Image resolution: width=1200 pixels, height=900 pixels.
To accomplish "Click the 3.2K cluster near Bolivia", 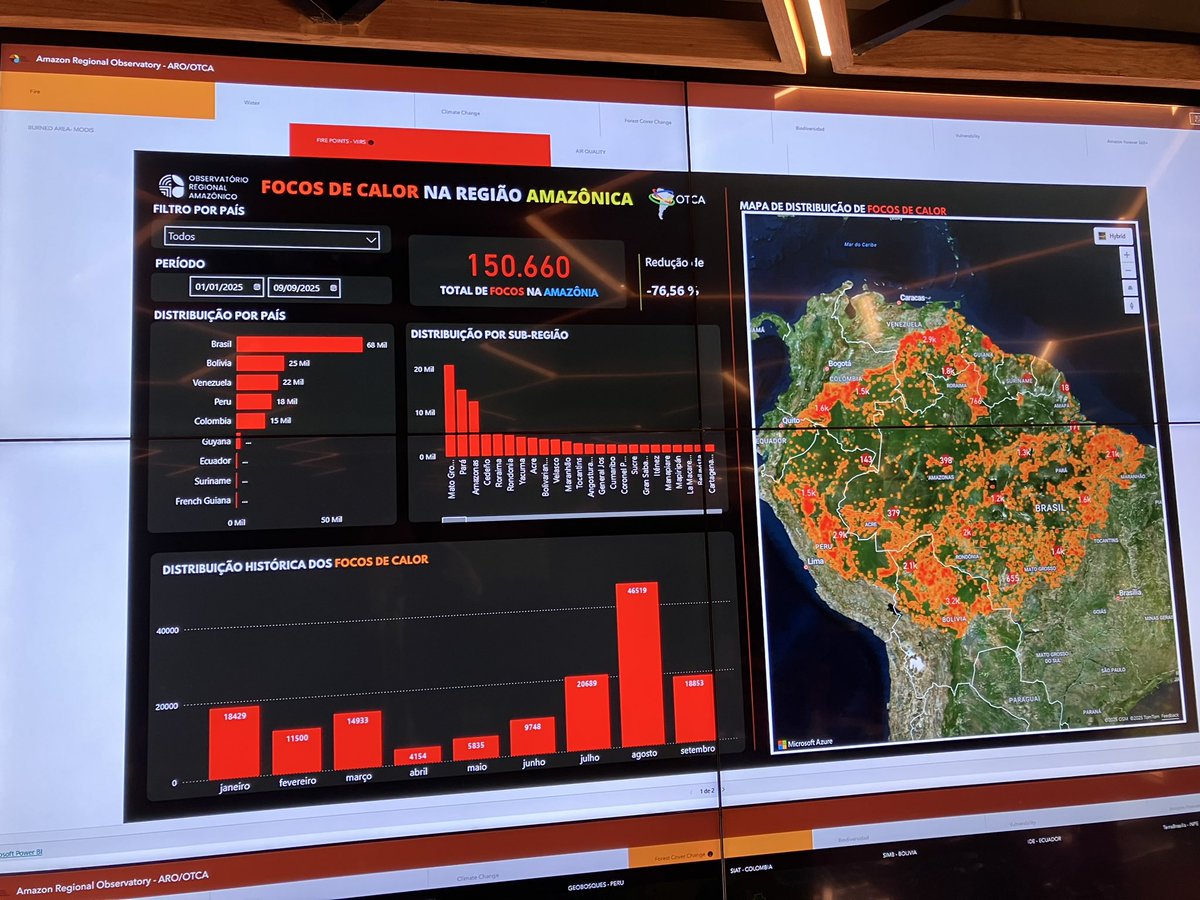I will click(x=952, y=602).
